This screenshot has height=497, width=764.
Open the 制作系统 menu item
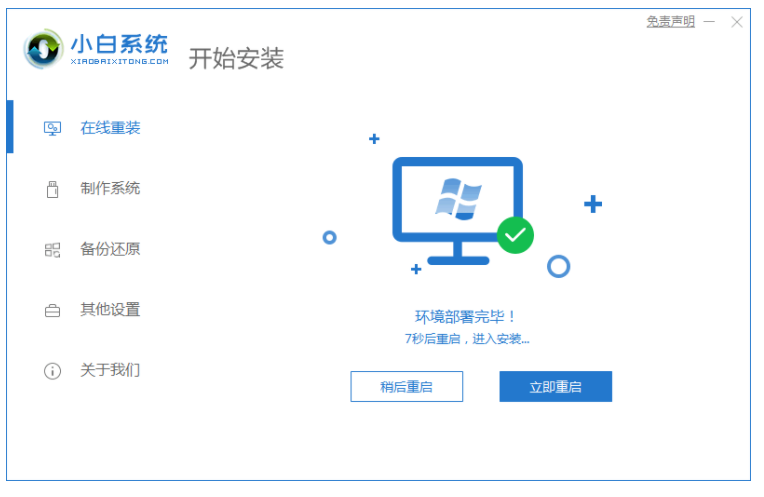(x=110, y=189)
